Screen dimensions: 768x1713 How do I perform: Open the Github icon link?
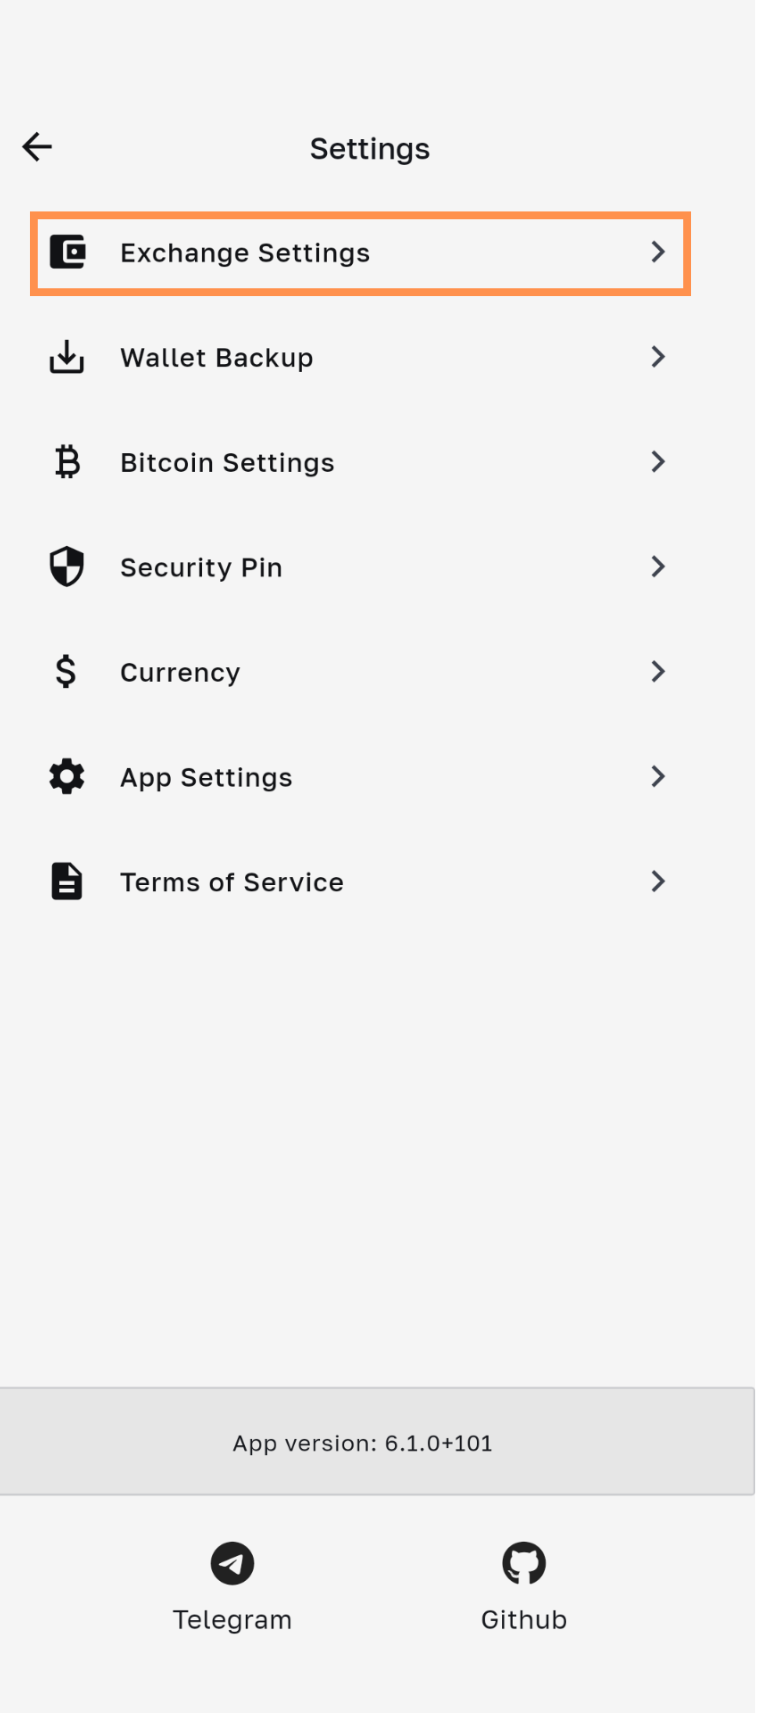click(x=524, y=1563)
